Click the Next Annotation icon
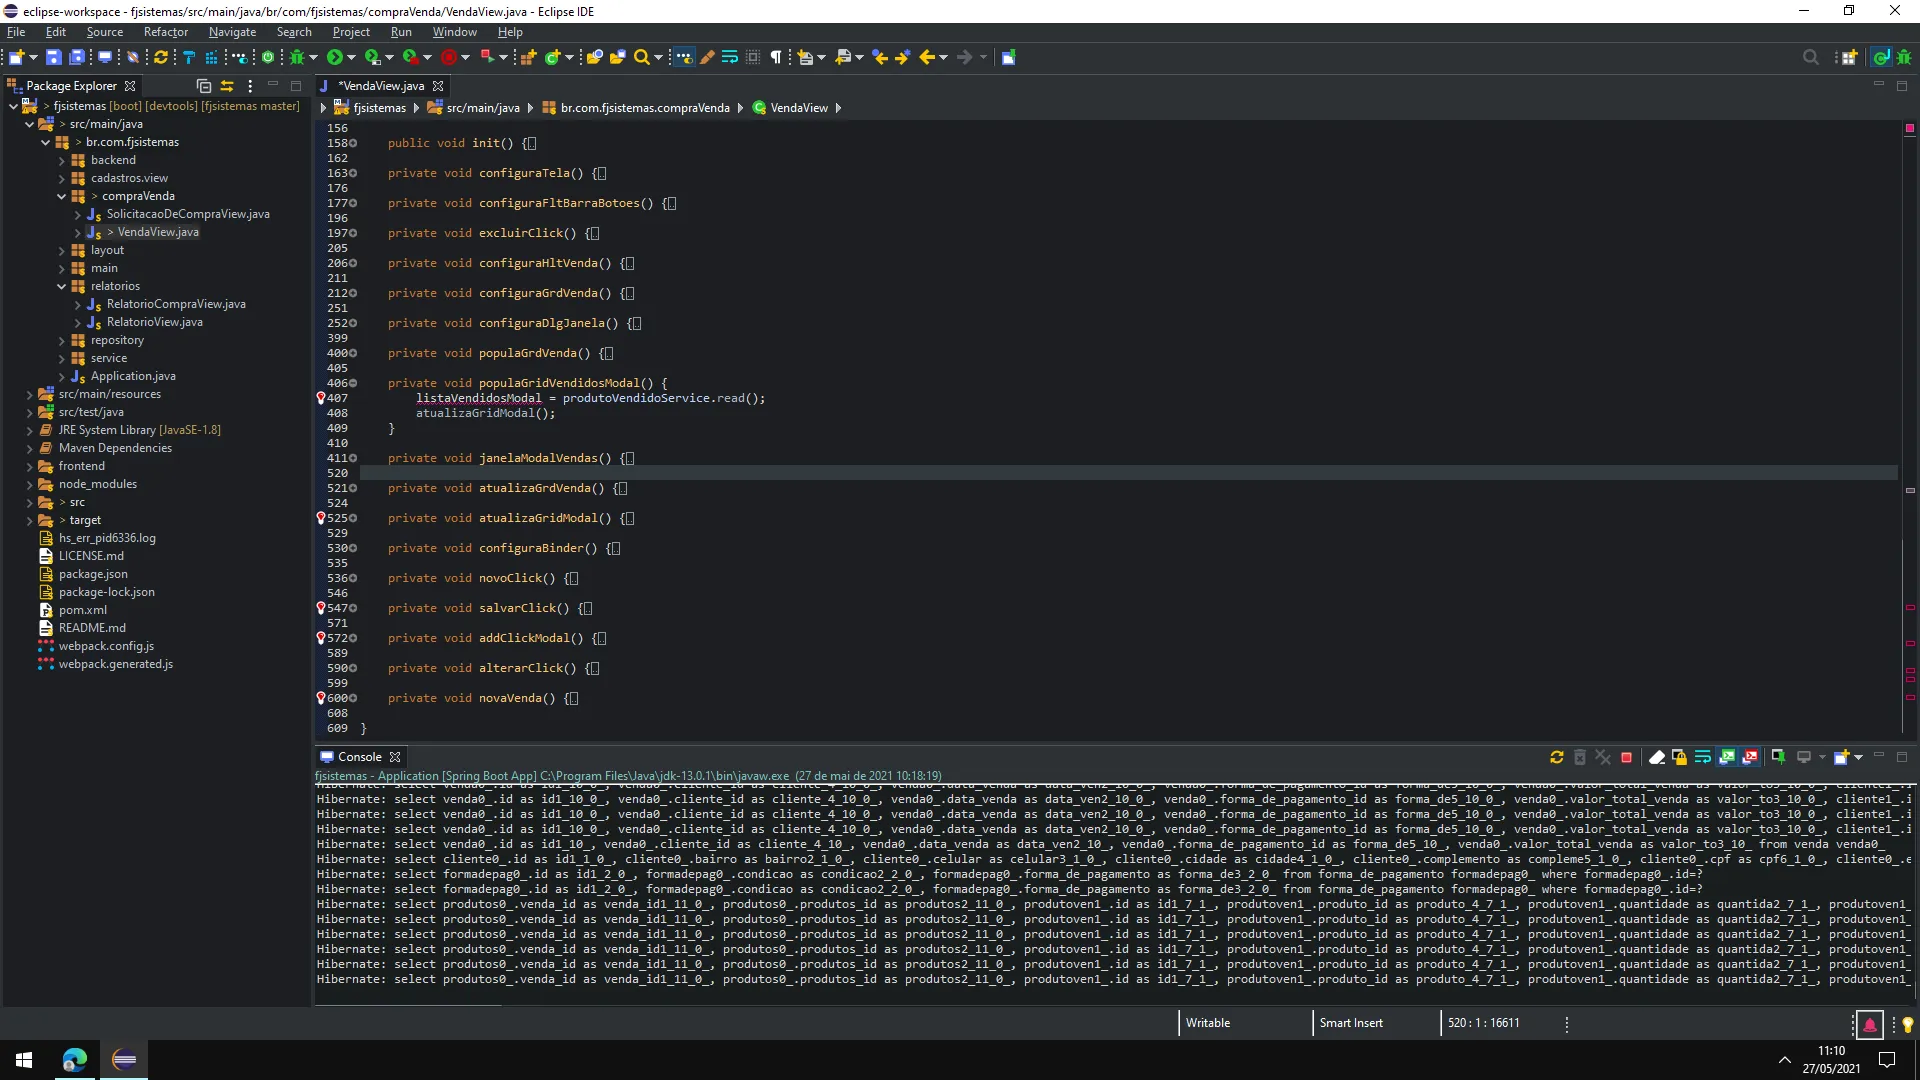The width and height of the screenshot is (1920, 1080). [x=806, y=58]
